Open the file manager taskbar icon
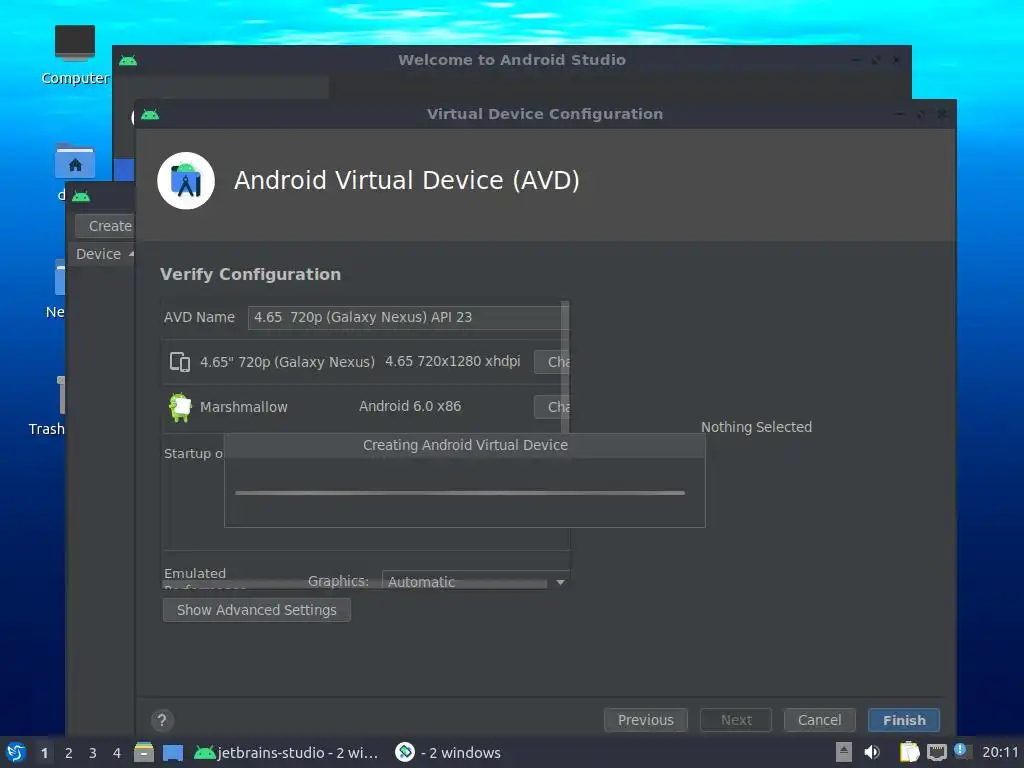The width and height of the screenshot is (1024, 768). [x=144, y=752]
